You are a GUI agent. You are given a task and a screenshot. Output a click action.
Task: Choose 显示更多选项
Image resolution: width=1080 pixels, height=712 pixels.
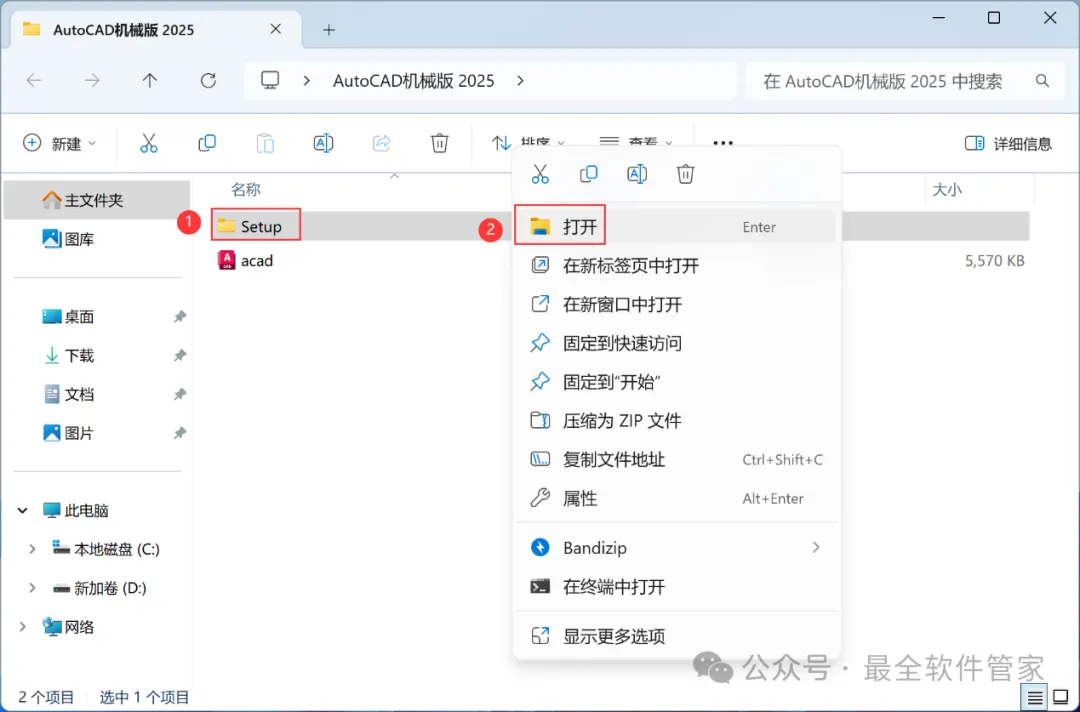point(676,636)
